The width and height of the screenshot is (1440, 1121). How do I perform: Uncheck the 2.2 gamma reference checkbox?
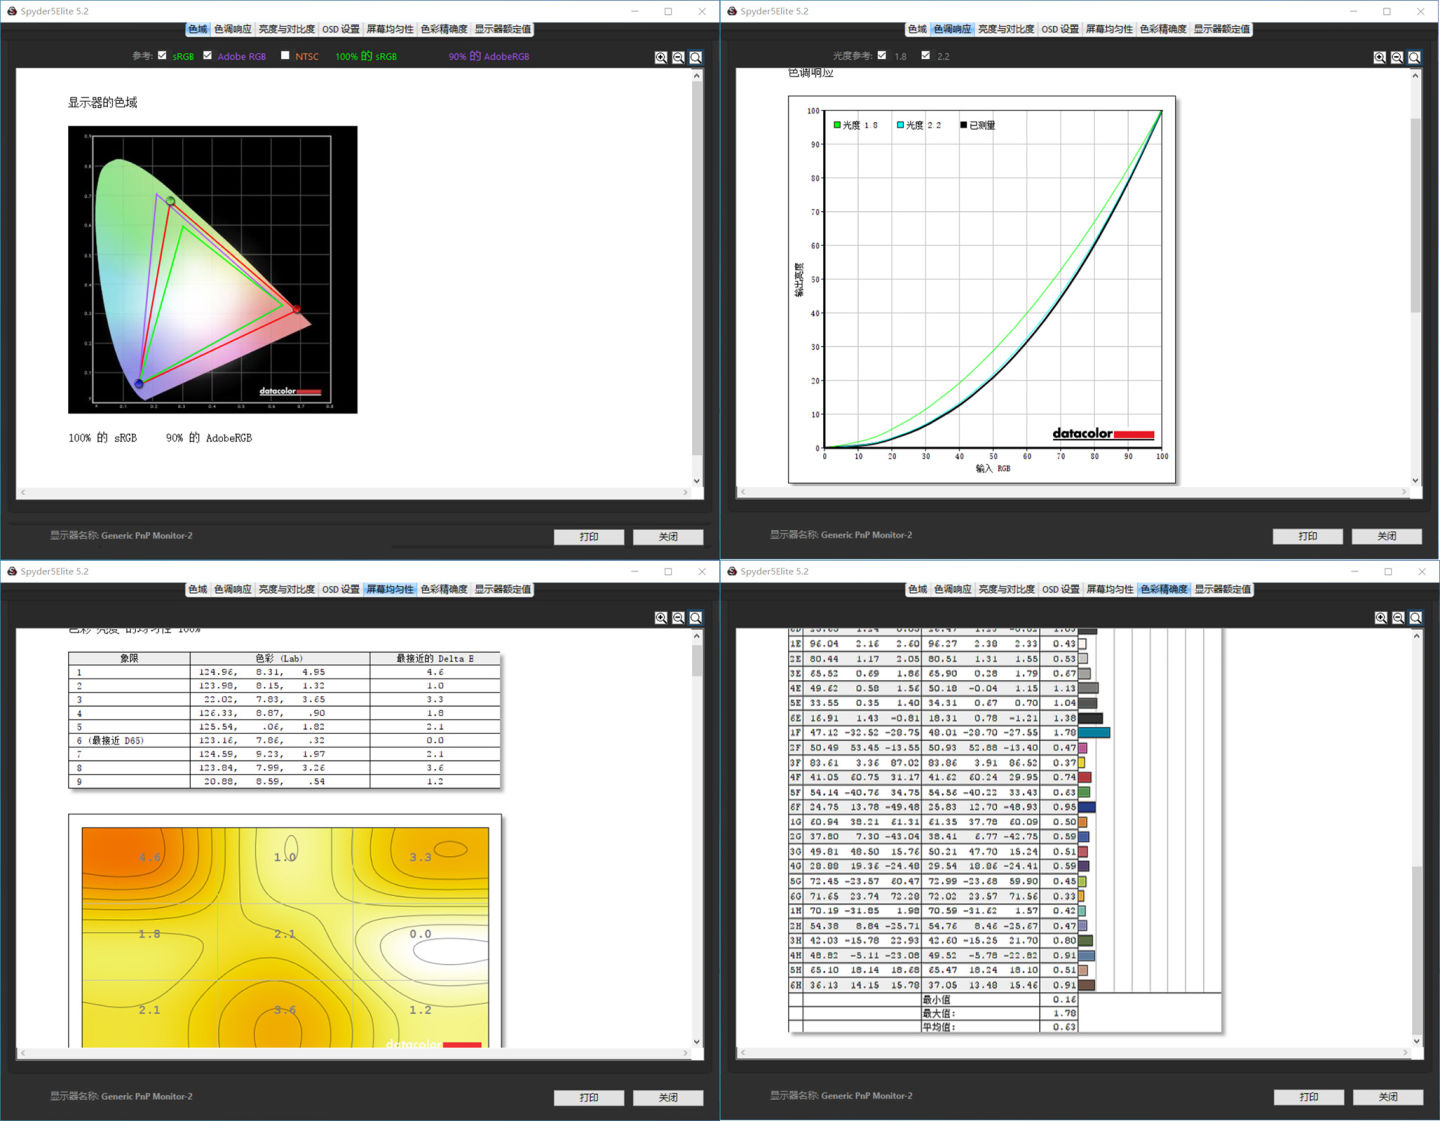(x=925, y=56)
